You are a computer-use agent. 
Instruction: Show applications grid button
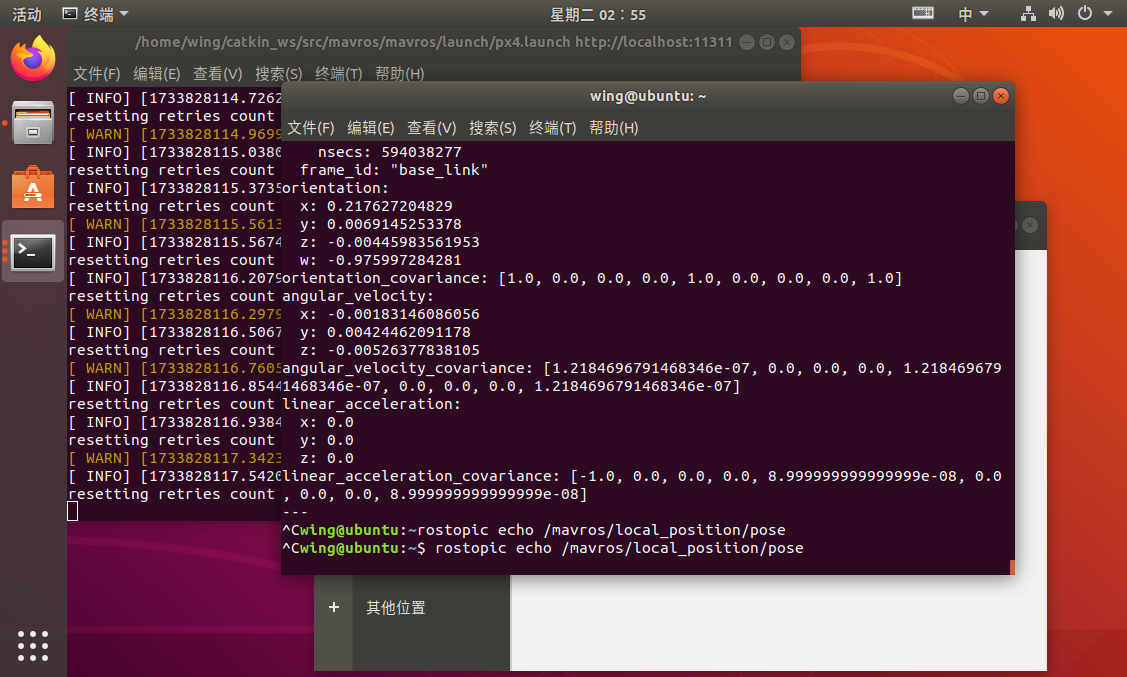pyautogui.click(x=33, y=645)
